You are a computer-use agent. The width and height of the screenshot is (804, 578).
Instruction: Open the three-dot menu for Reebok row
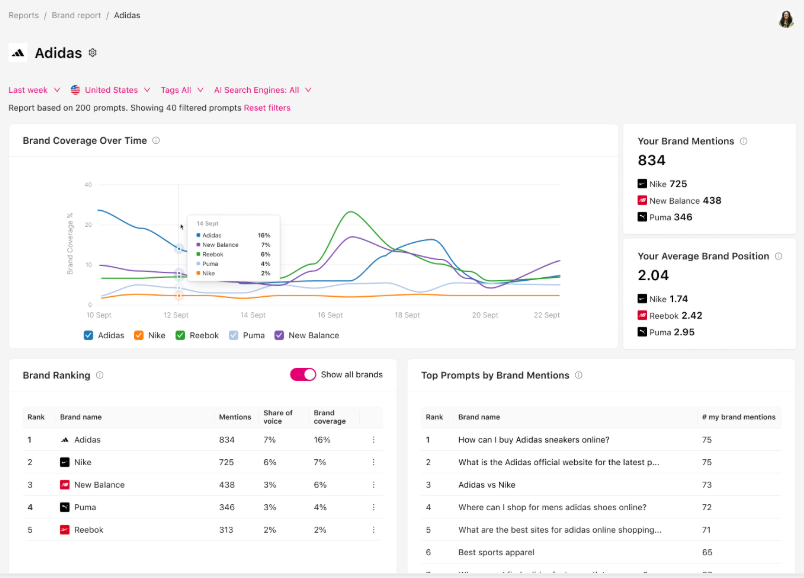coord(373,530)
